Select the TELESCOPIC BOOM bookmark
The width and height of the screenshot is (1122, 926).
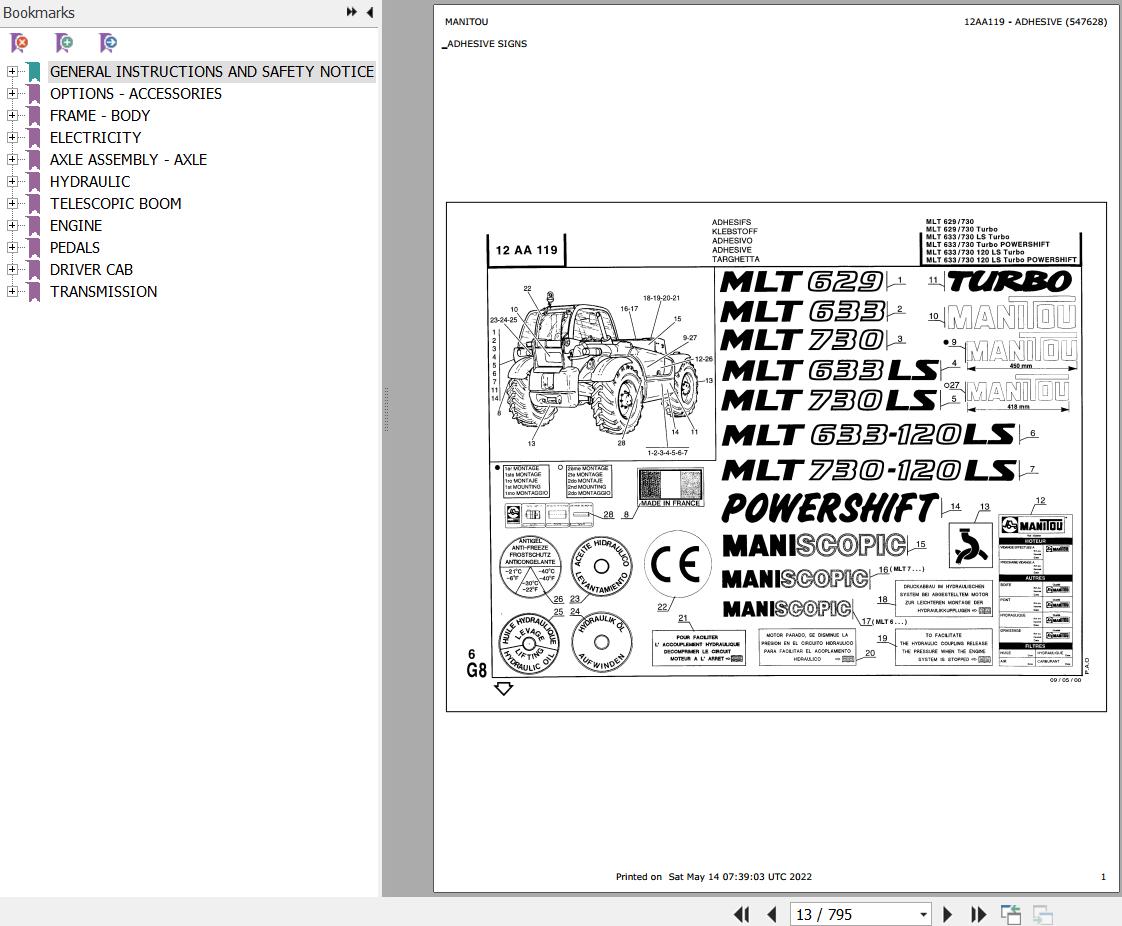115,203
